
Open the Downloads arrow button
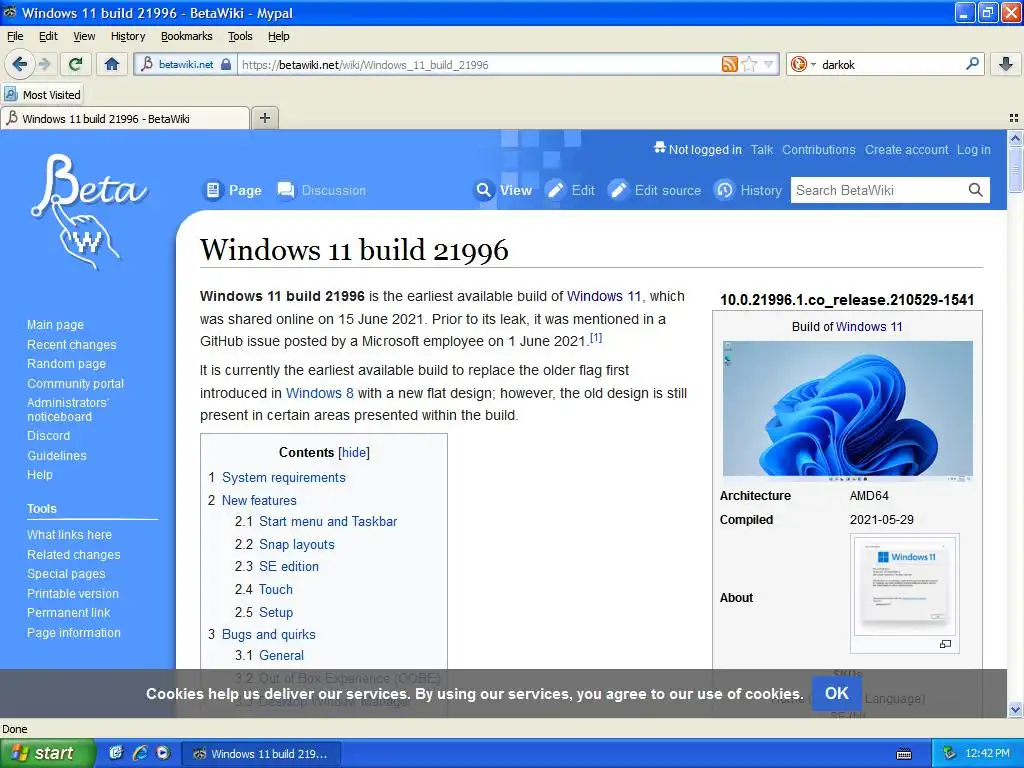point(1006,64)
